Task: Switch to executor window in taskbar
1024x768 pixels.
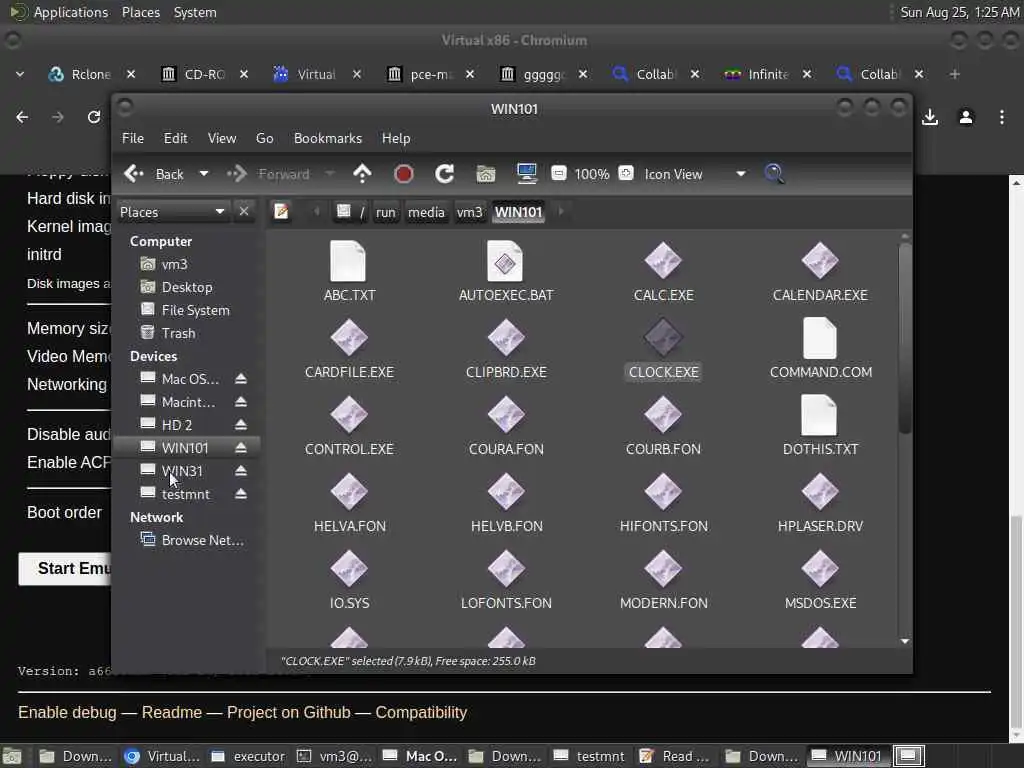Action: [x=249, y=756]
